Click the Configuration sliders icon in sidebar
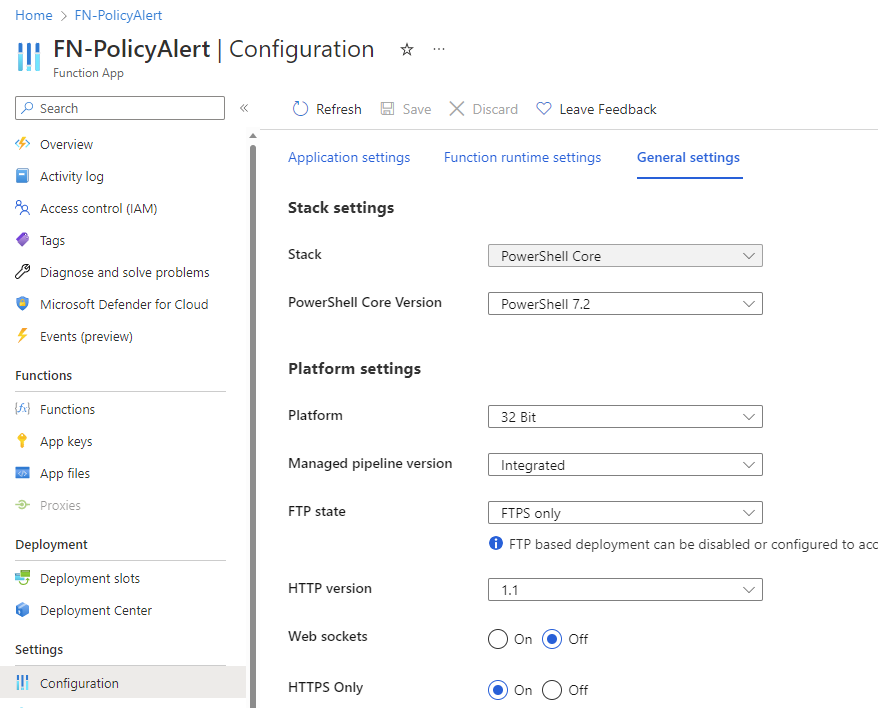The image size is (878, 708). click(22, 682)
